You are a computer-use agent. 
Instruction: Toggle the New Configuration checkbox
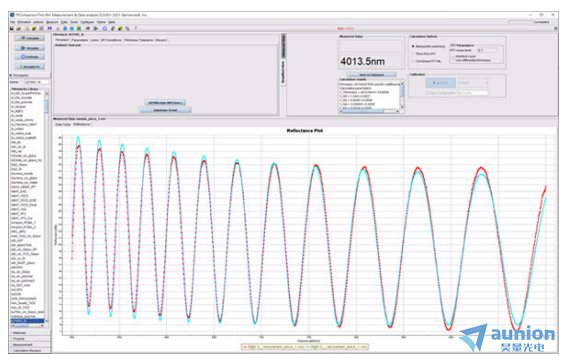pos(427,93)
